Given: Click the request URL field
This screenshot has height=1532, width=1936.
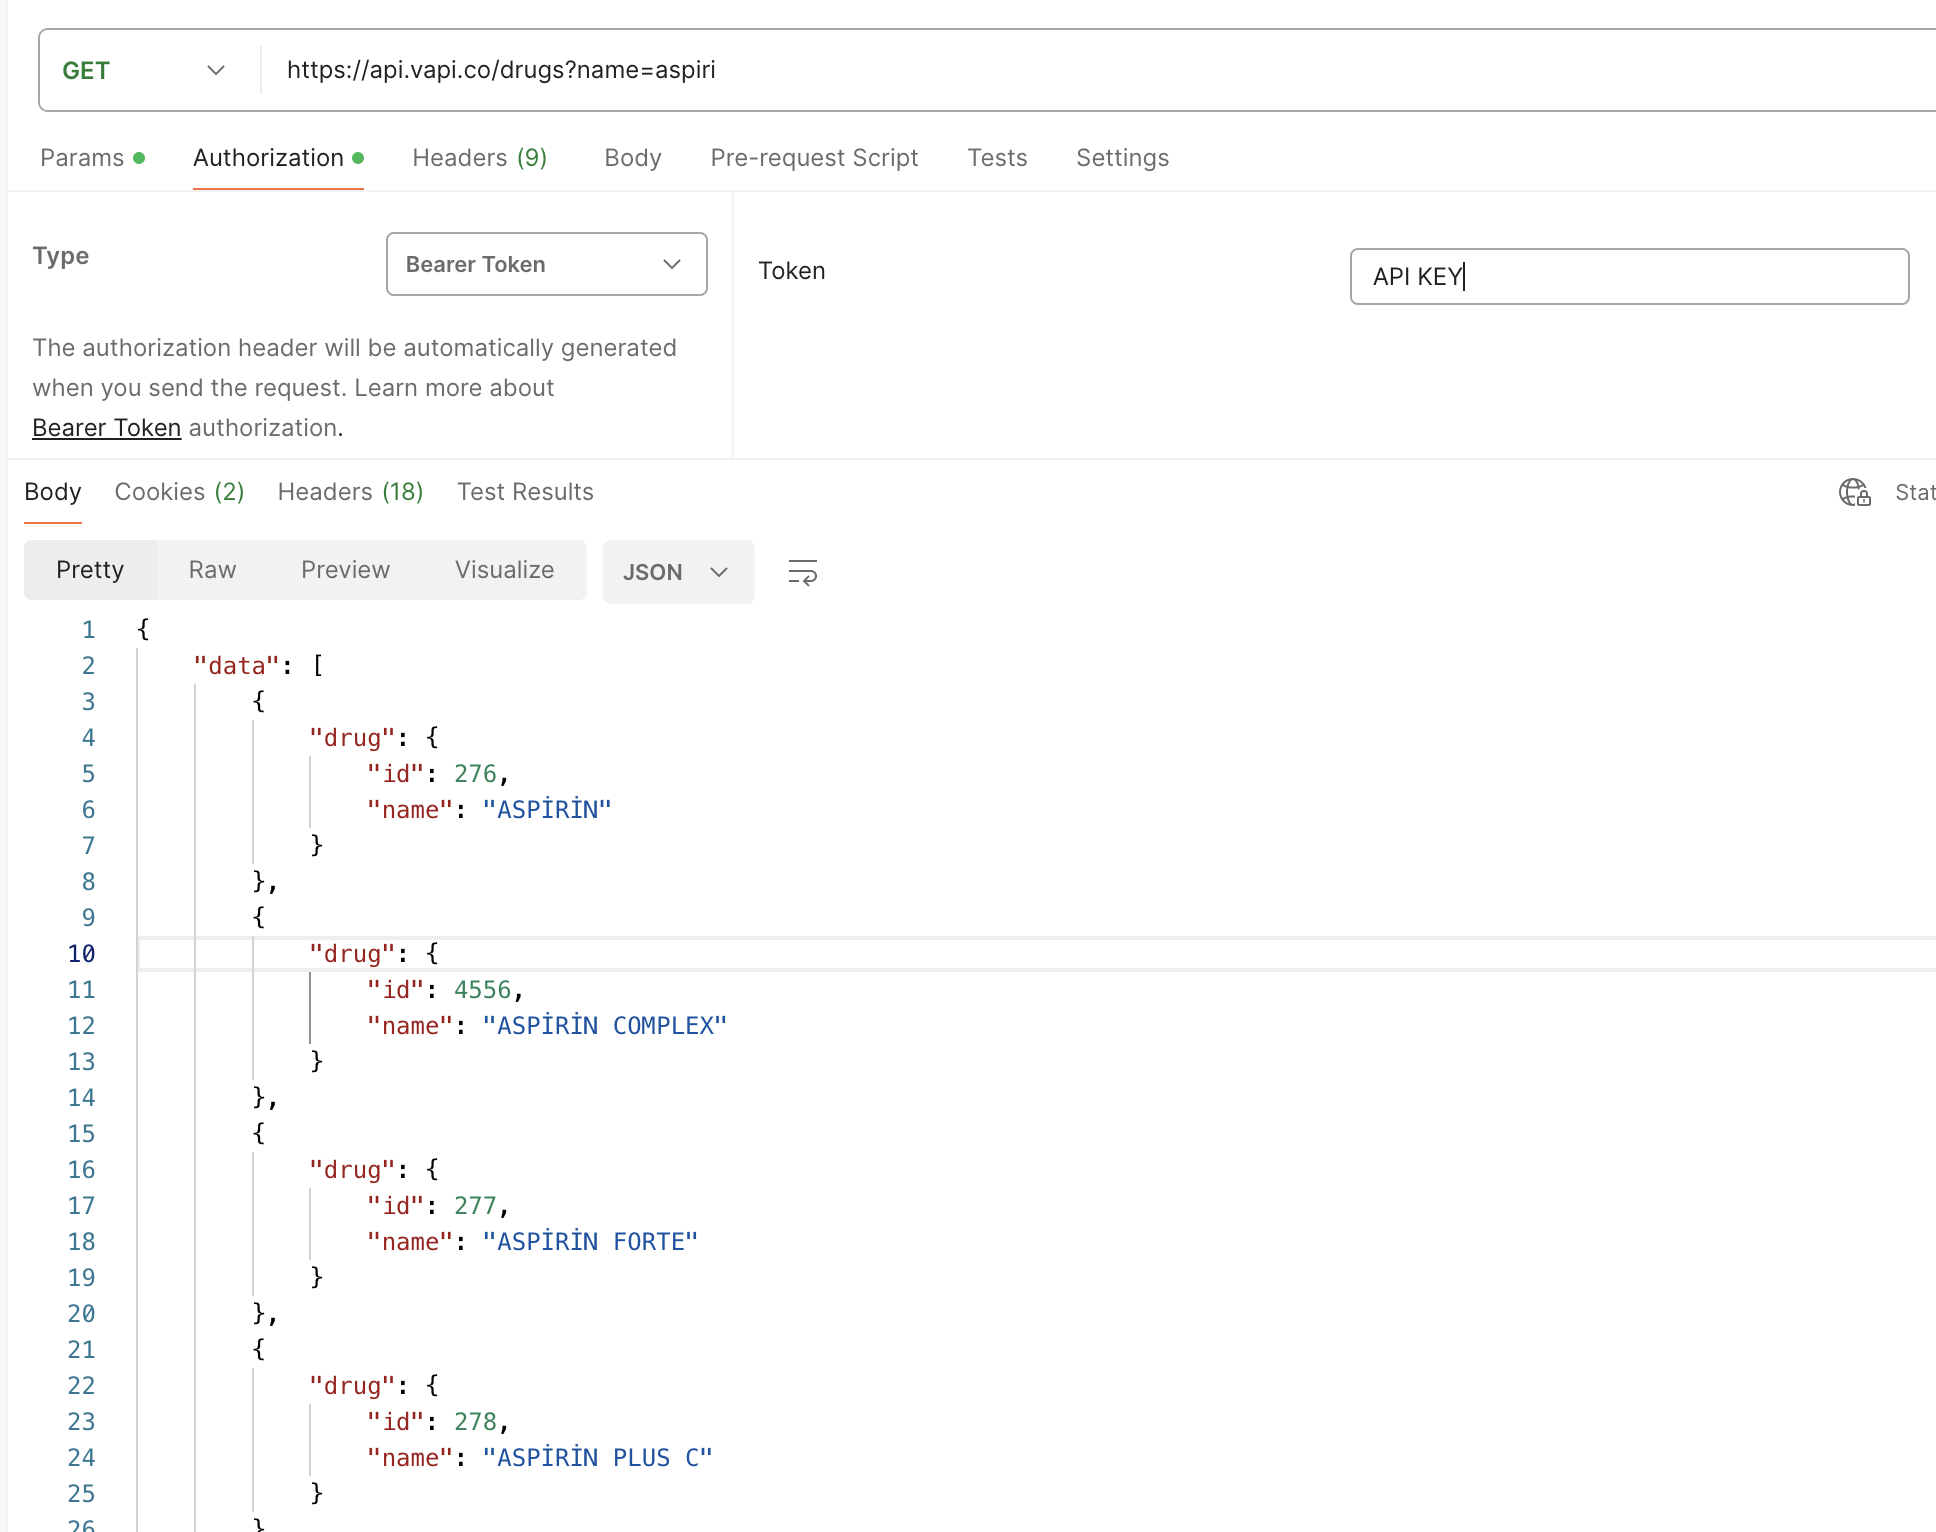Looking at the screenshot, I should (1100, 70).
